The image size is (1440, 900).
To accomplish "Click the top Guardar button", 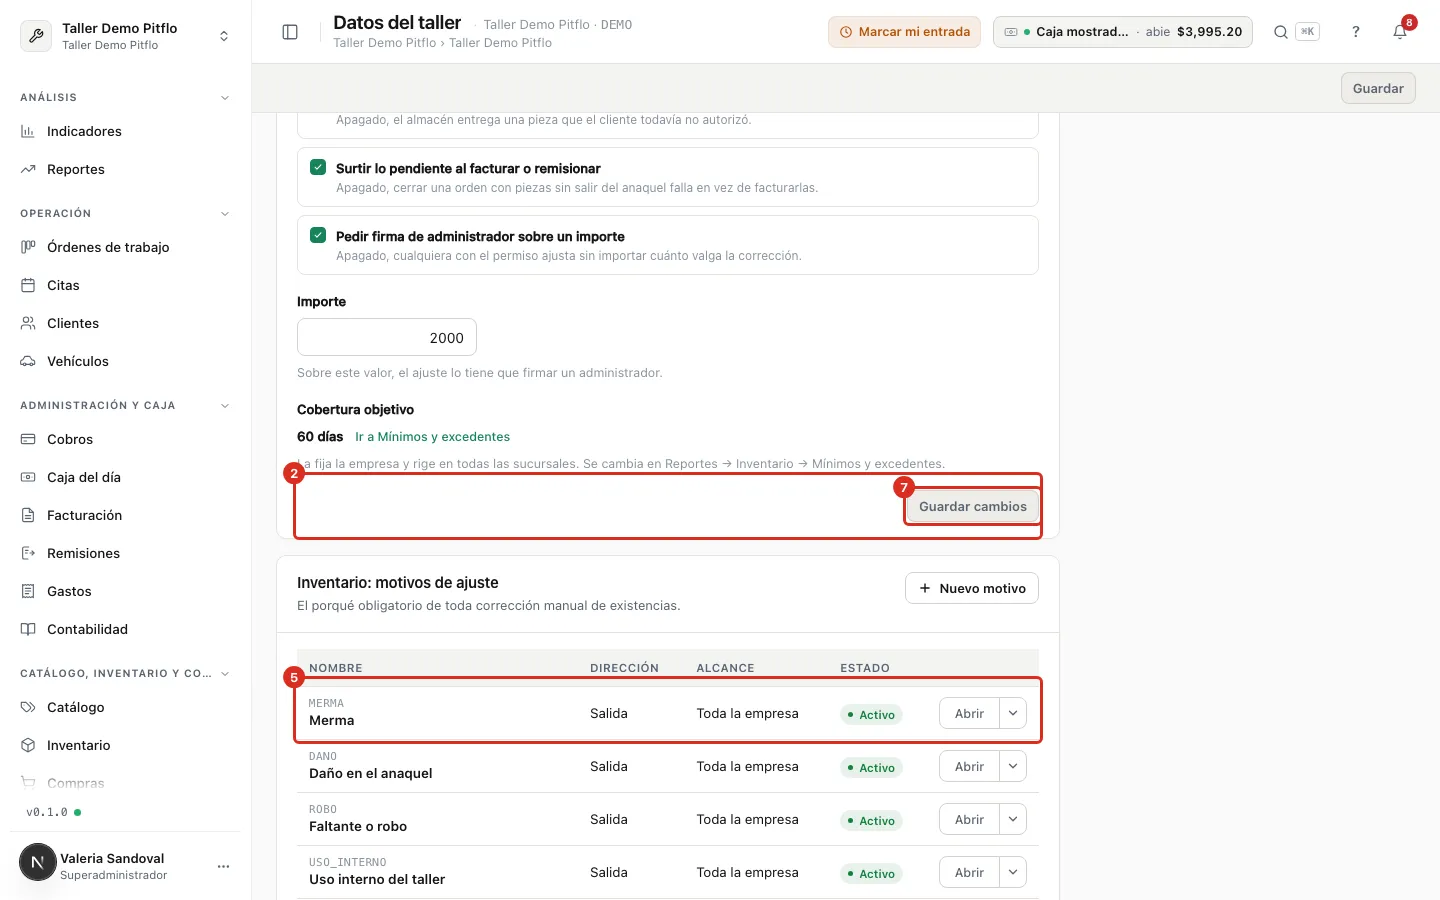I will click(x=1378, y=88).
